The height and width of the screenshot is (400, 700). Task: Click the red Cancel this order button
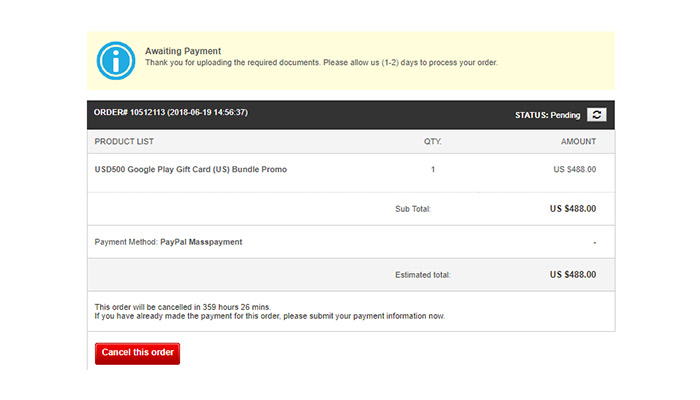click(x=138, y=353)
